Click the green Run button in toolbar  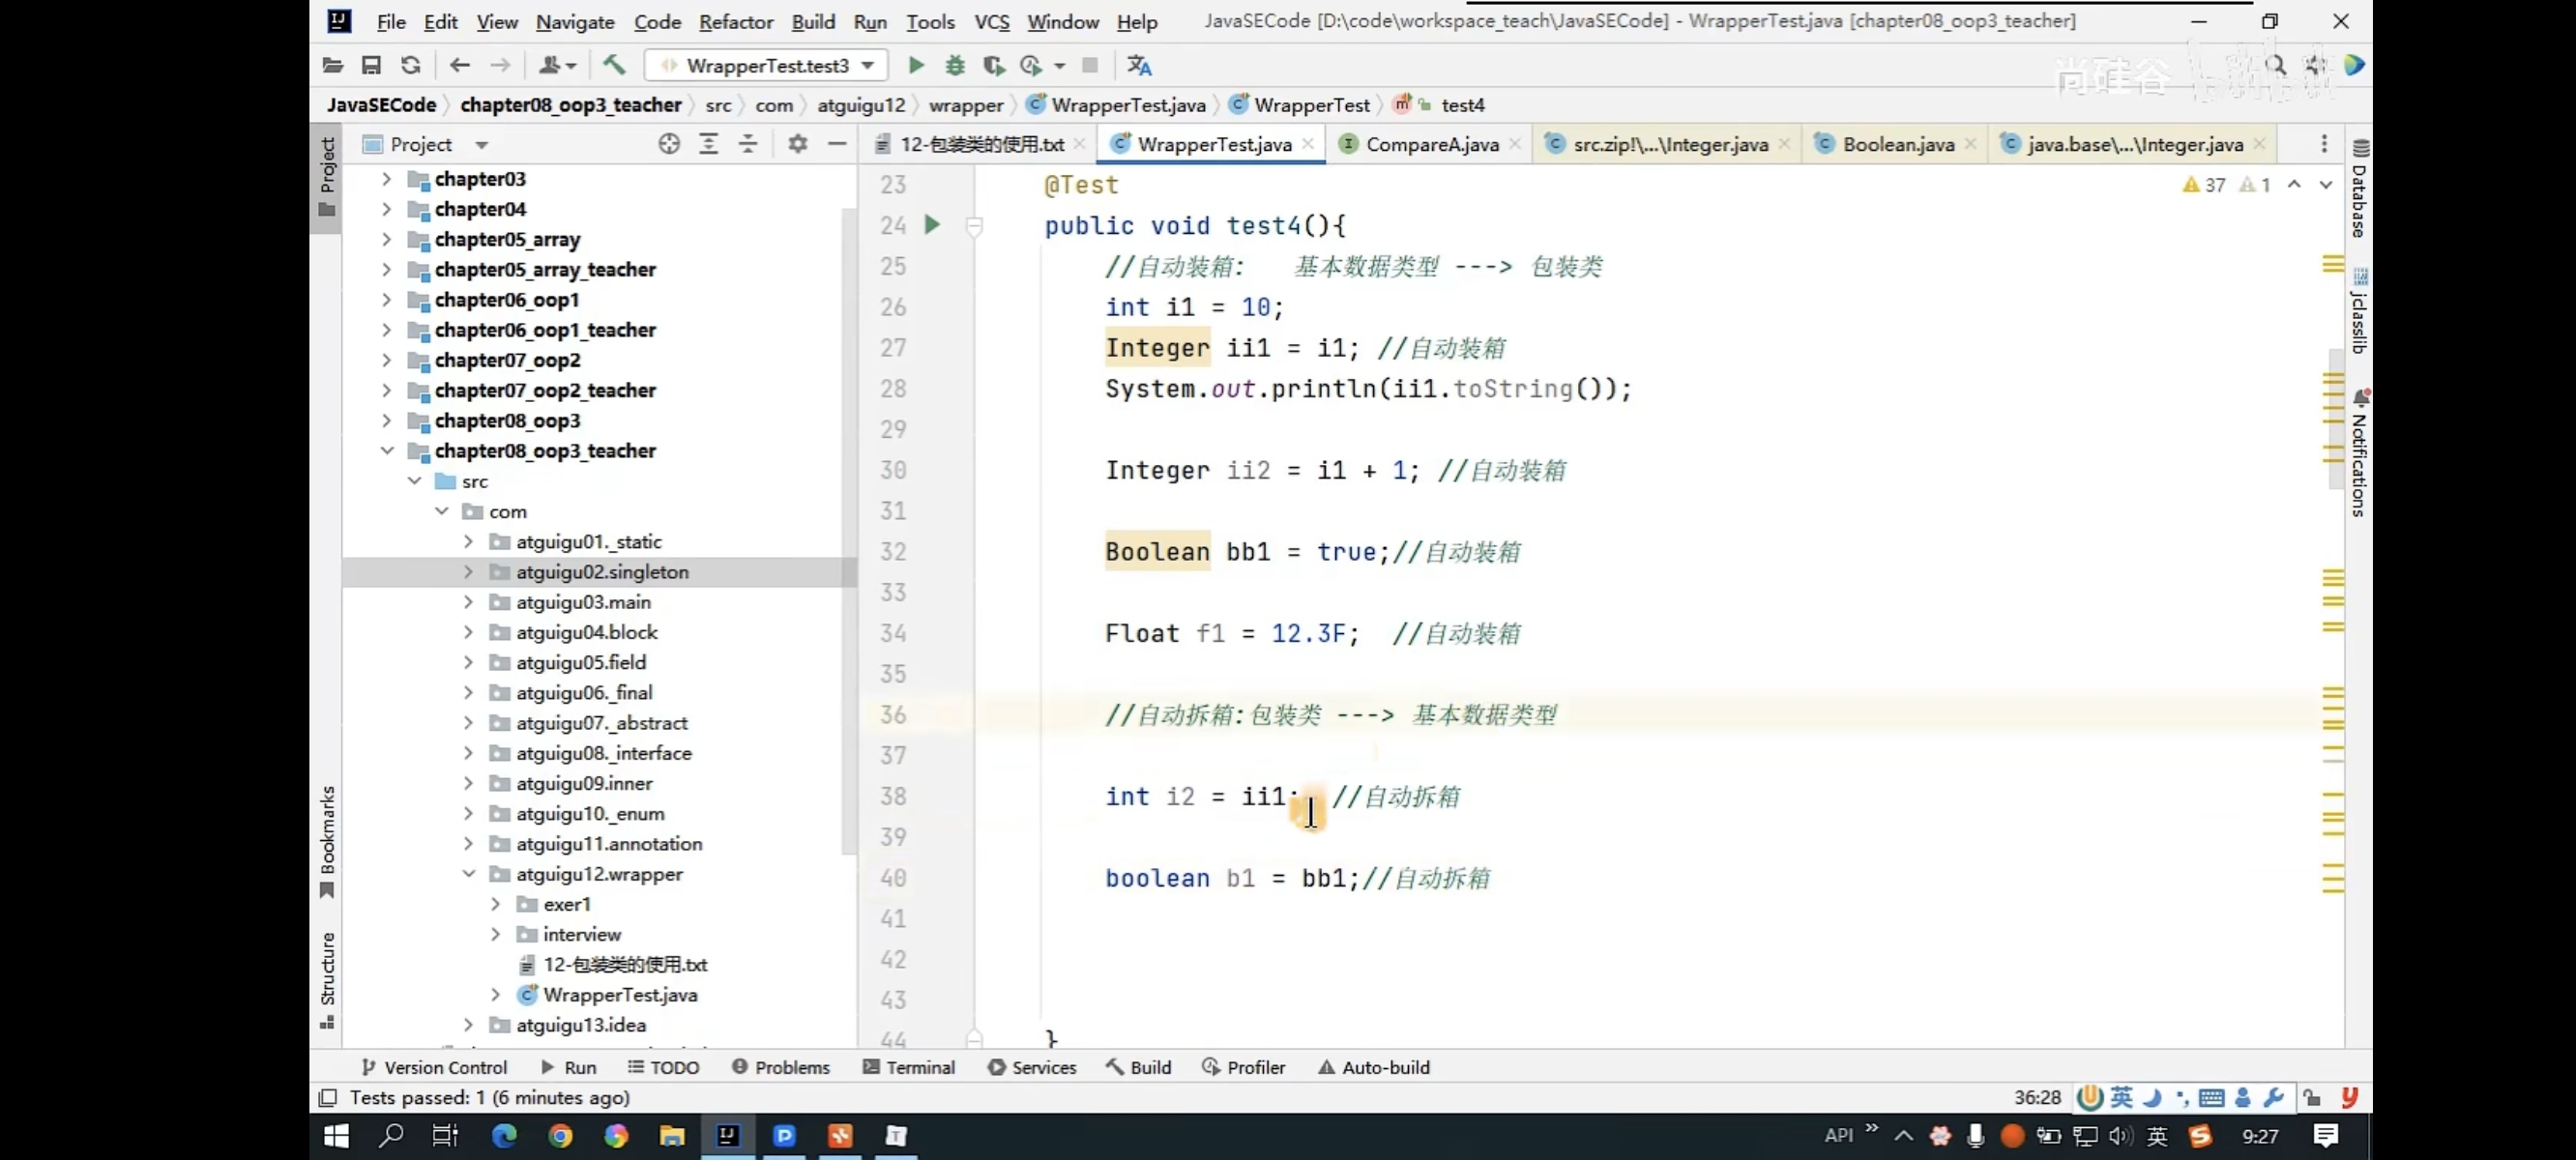click(x=915, y=65)
